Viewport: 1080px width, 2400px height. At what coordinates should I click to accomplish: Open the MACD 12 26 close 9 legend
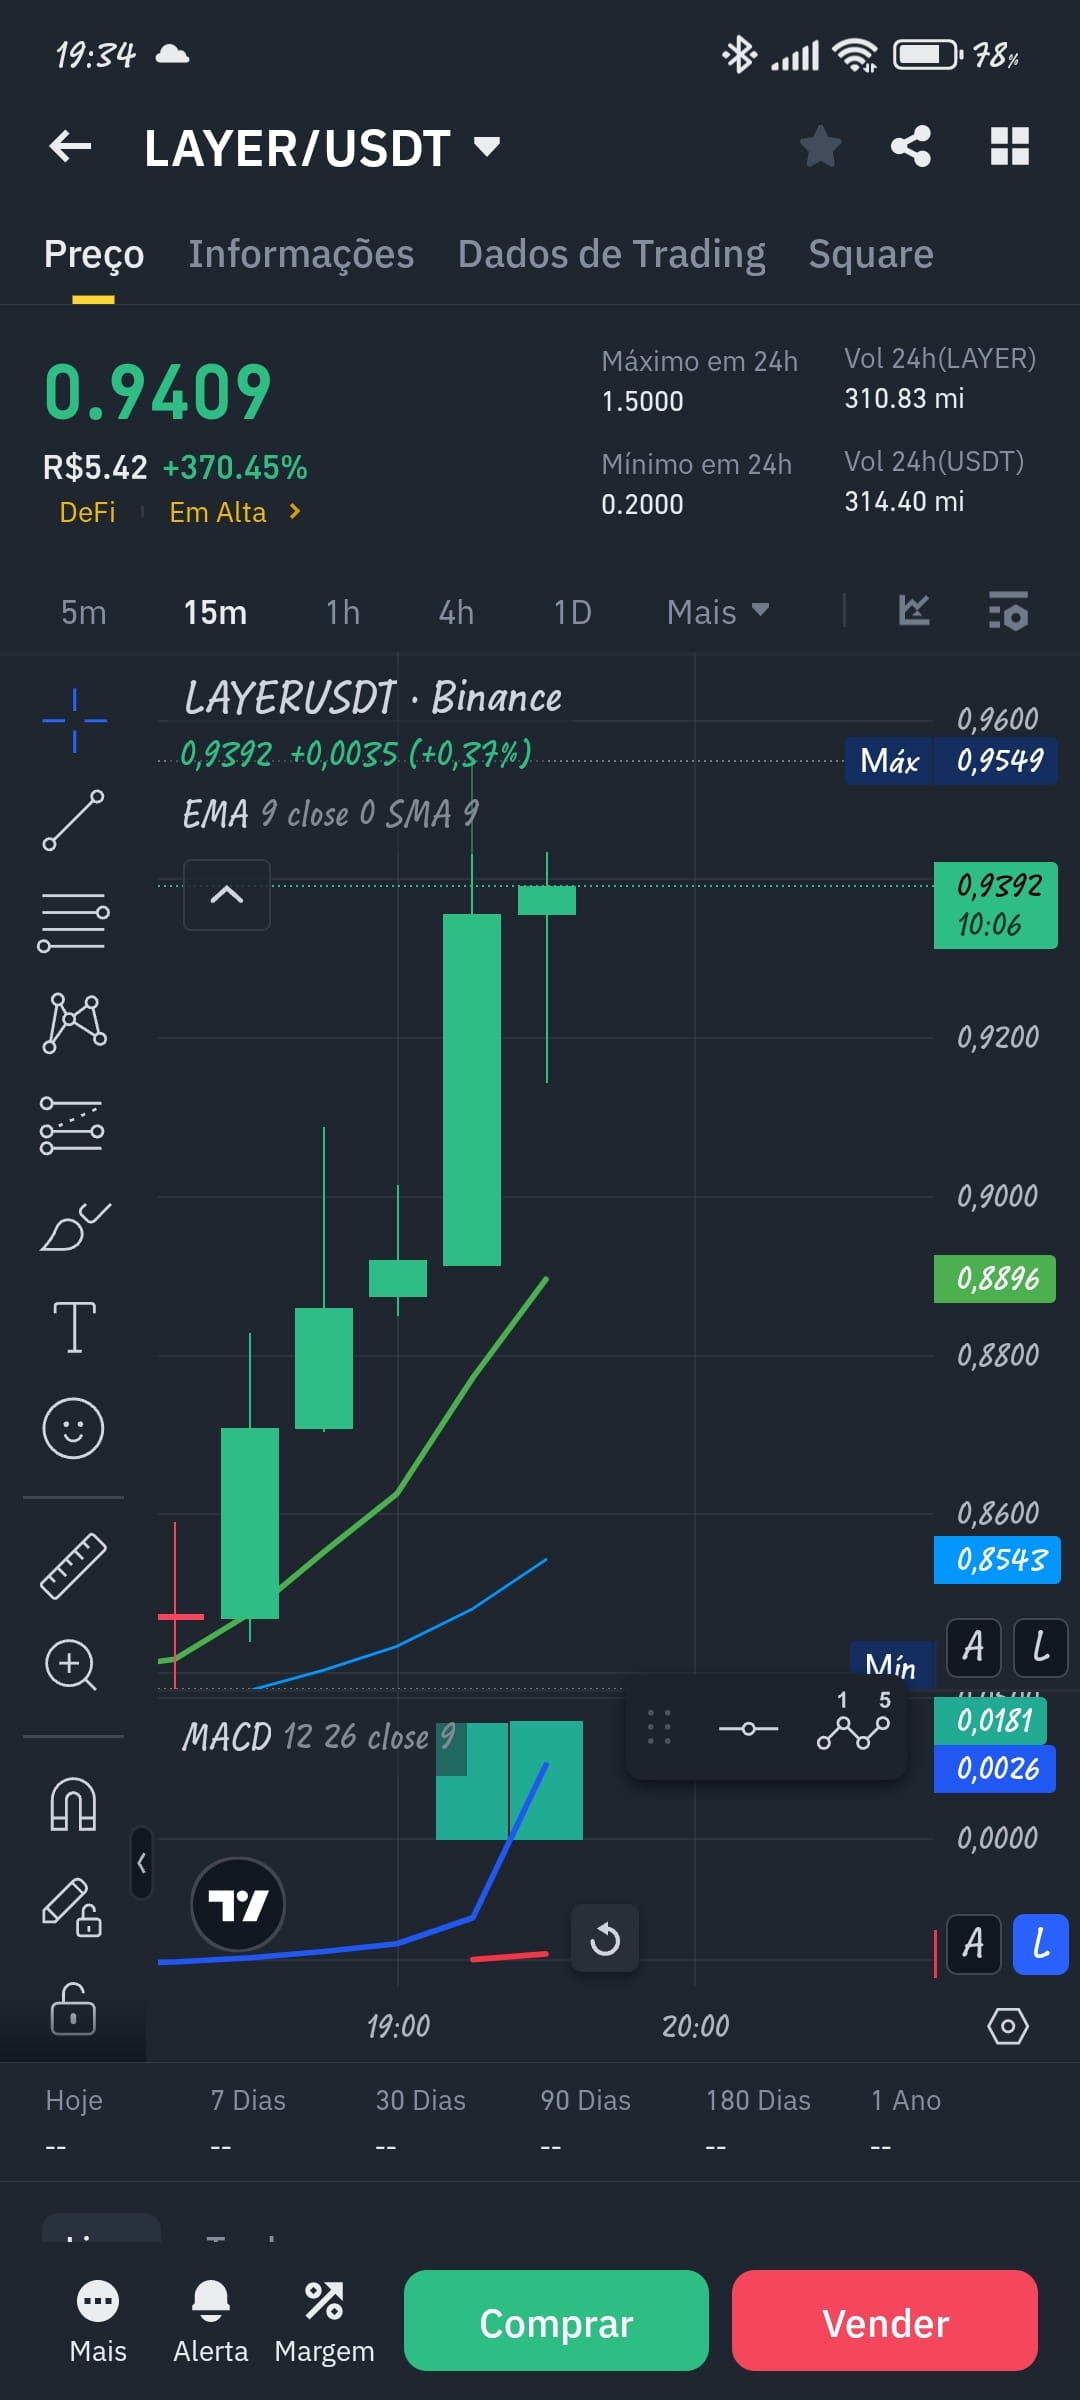[319, 1737]
